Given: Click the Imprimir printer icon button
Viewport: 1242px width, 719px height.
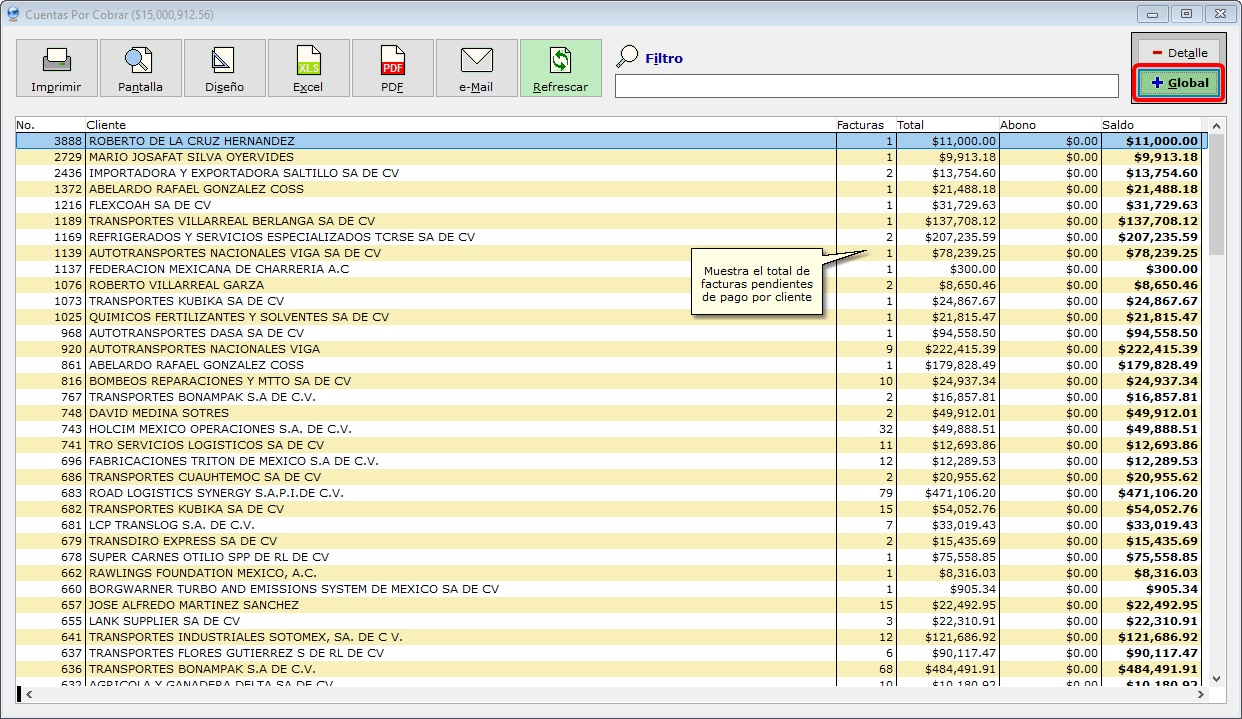Looking at the screenshot, I should [56, 68].
